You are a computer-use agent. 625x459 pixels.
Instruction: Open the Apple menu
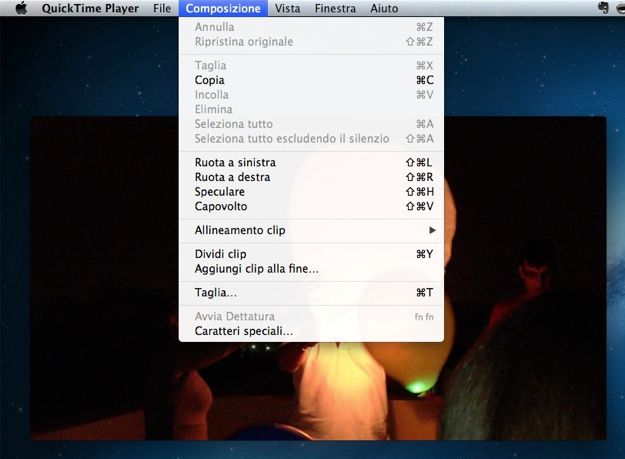pos(21,8)
